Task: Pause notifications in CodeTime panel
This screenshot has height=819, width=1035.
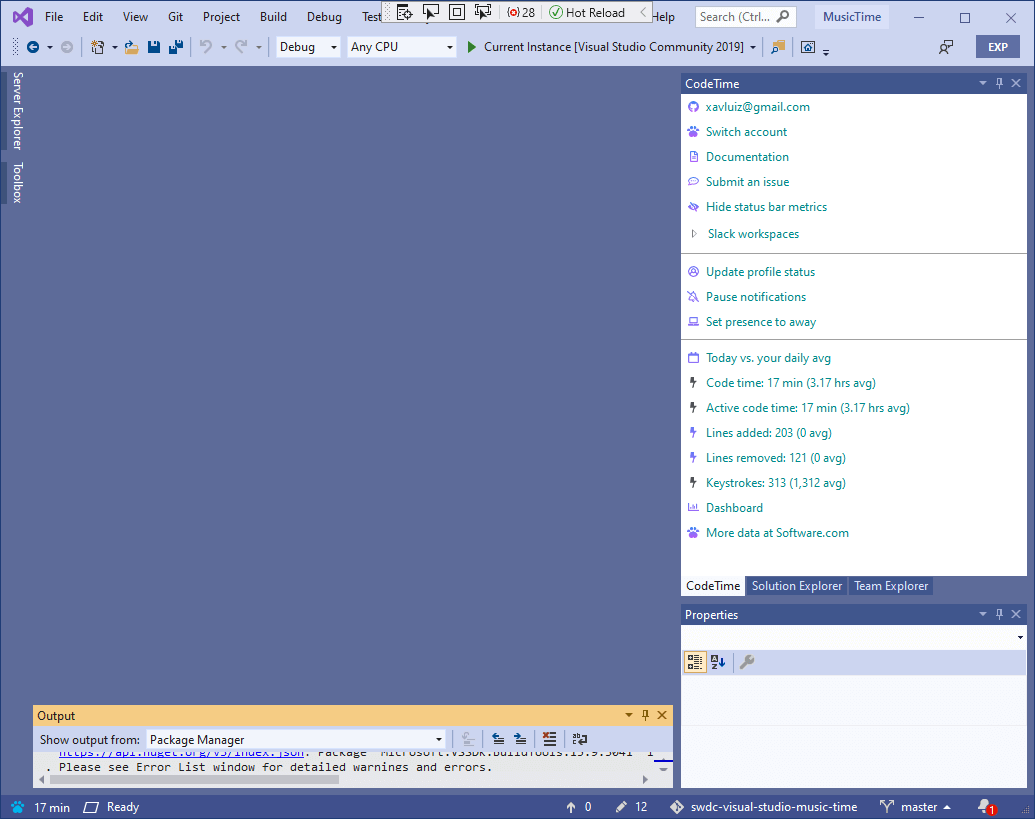Action: (755, 296)
